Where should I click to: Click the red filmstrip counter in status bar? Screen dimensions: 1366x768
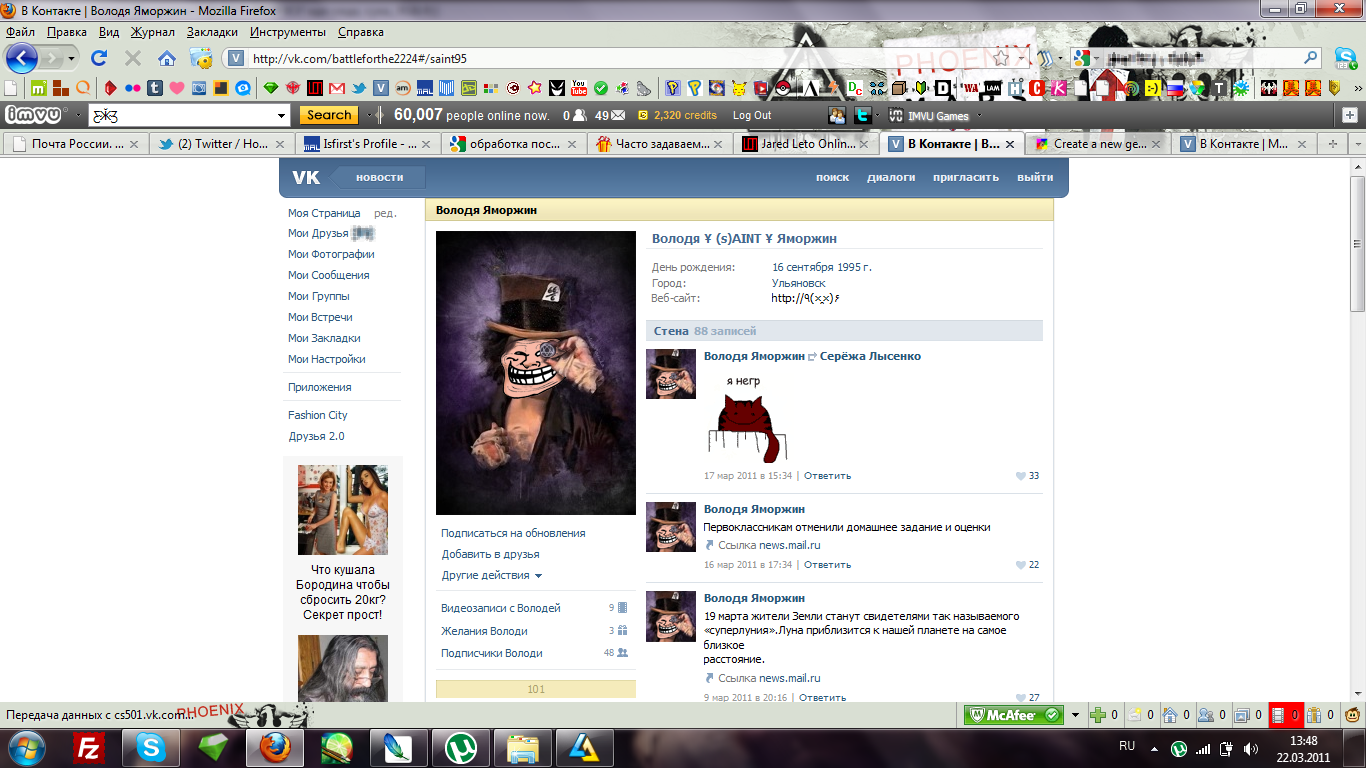coord(1284,715)
